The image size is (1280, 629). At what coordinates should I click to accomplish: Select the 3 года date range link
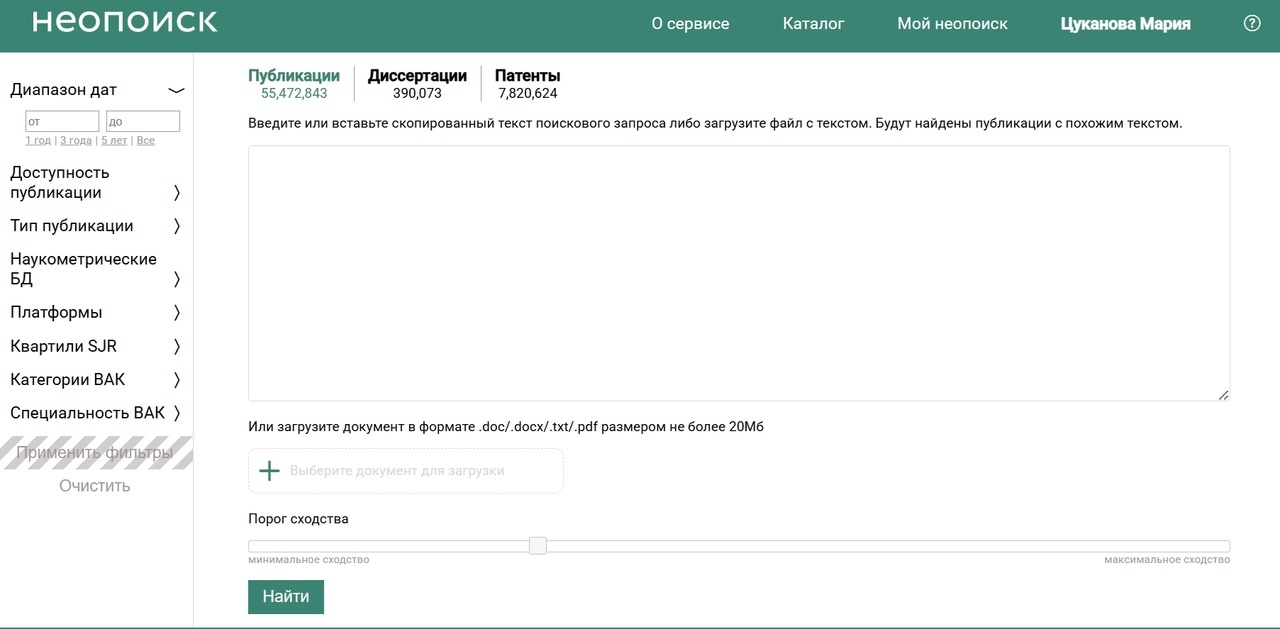76,140
